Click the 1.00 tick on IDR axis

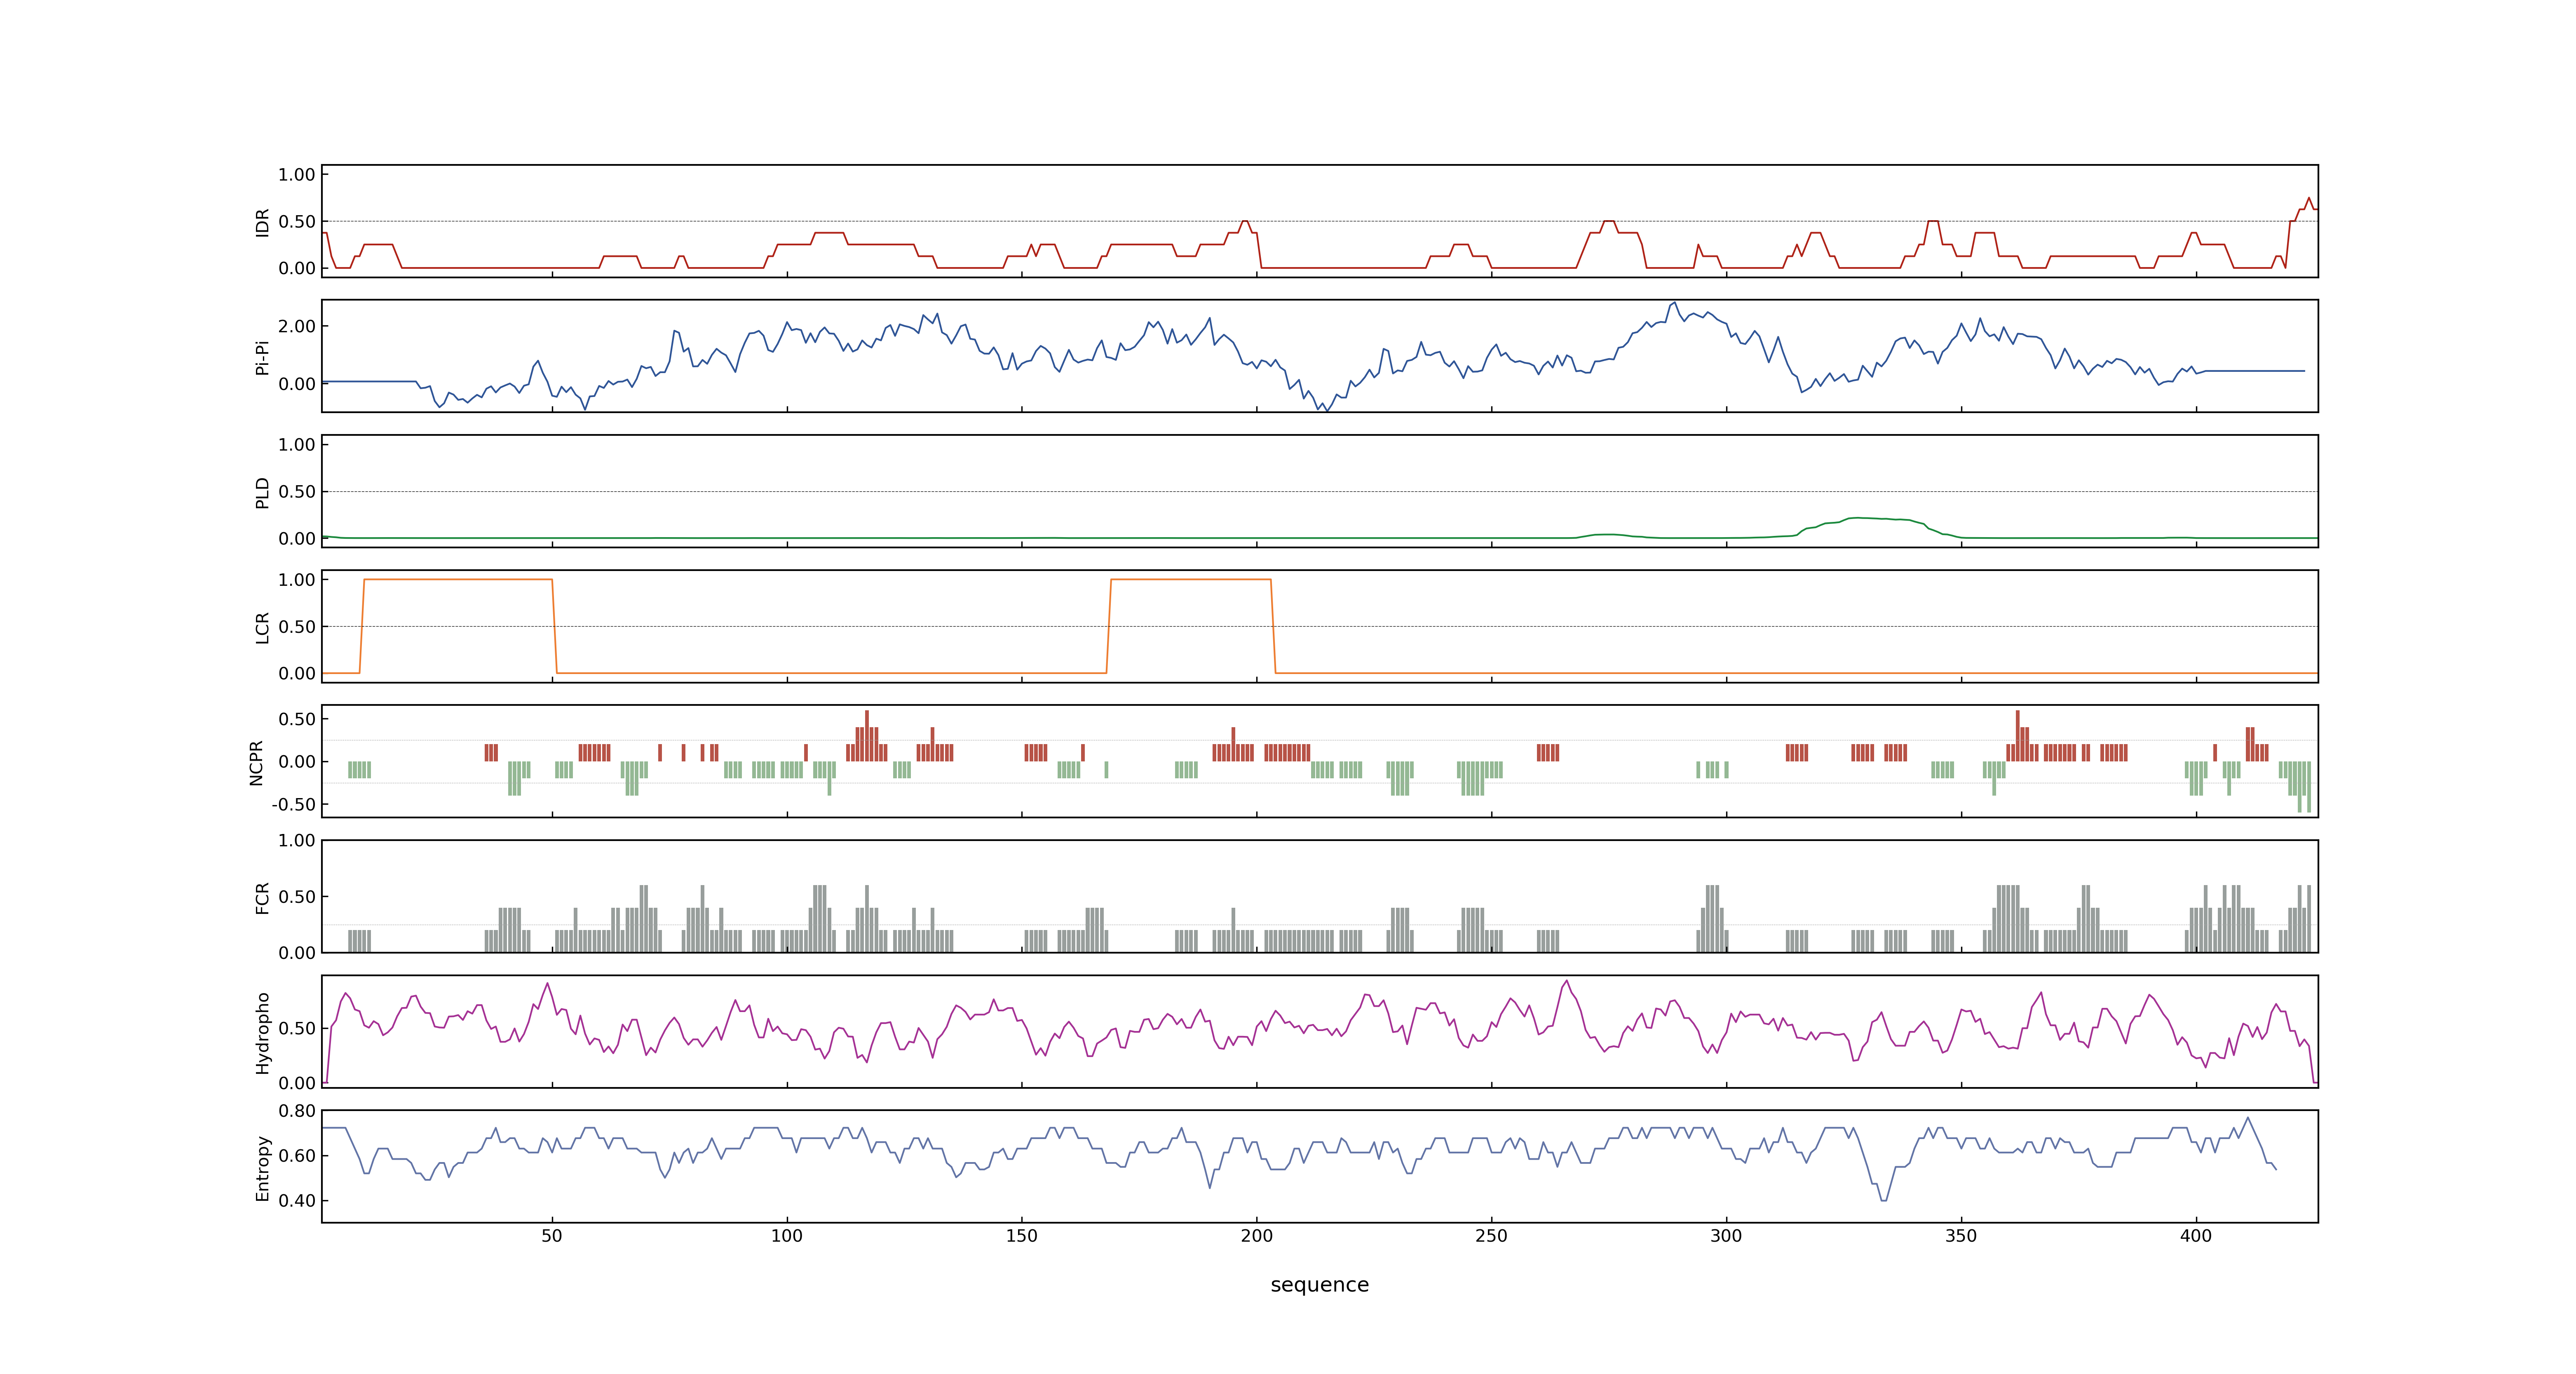[297, 175]
